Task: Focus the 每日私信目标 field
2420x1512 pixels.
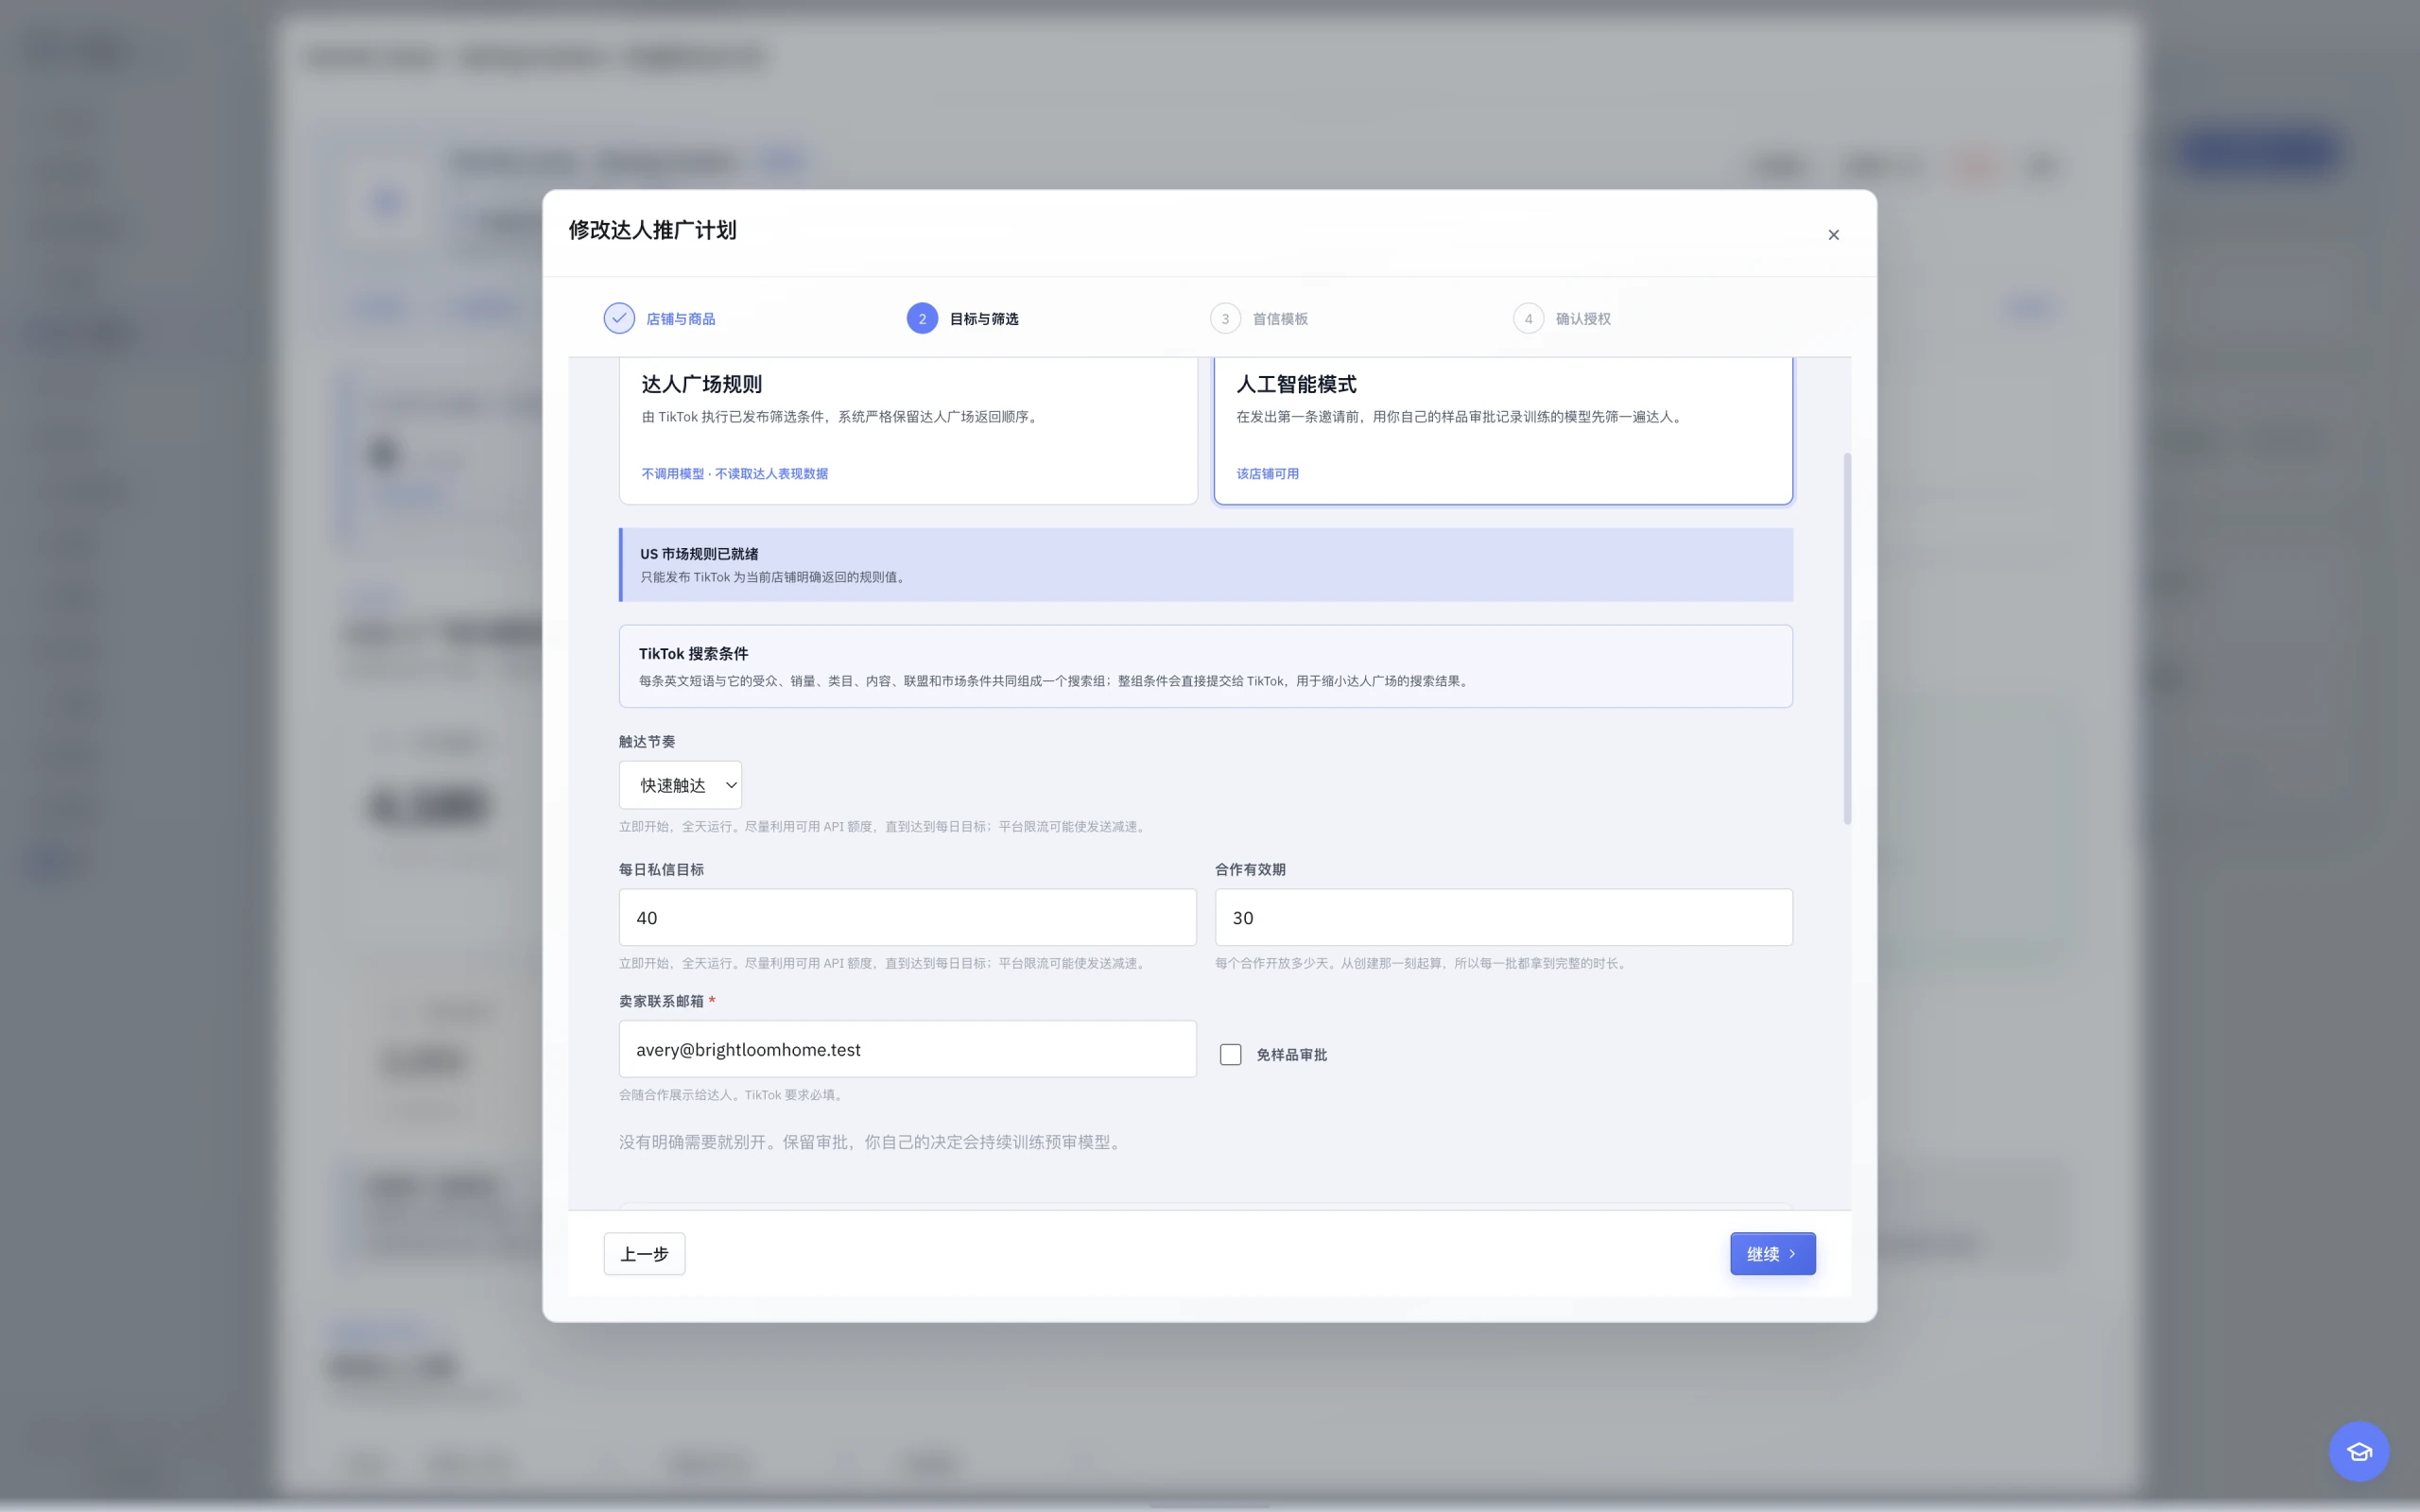Action: pos(907,917)
